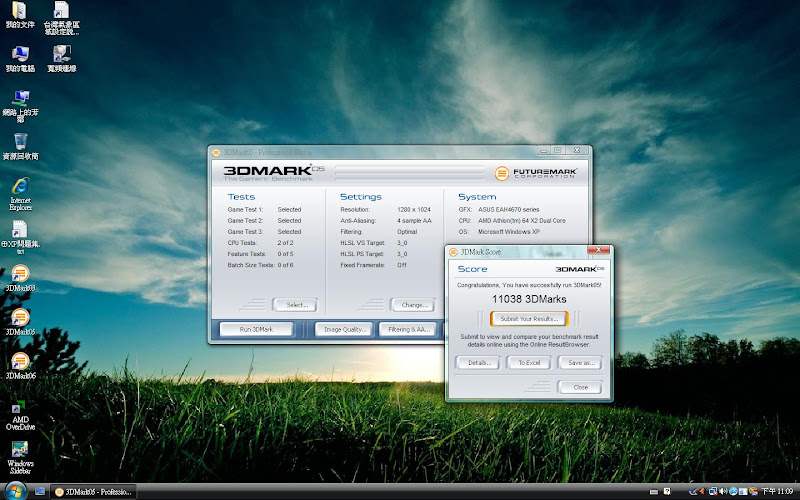
Task: Click the Batch Size Tests value 0 of 6
Action: [x=285, y=265]
